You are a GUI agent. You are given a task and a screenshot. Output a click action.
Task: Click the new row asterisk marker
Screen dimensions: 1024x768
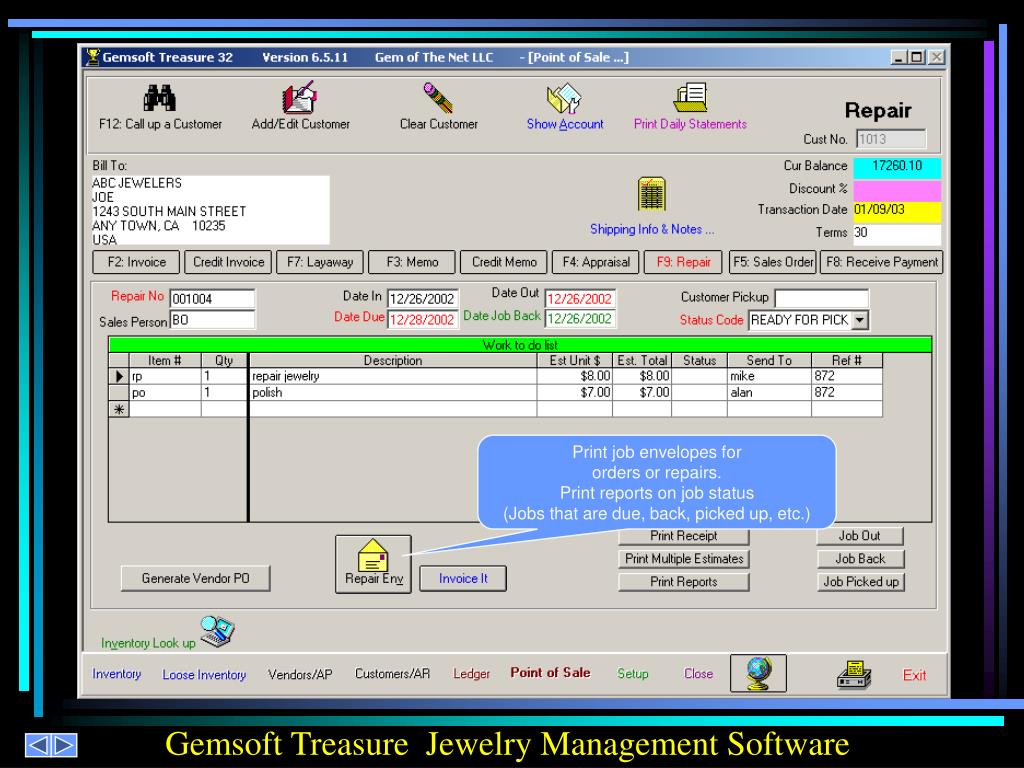(119, 409)
